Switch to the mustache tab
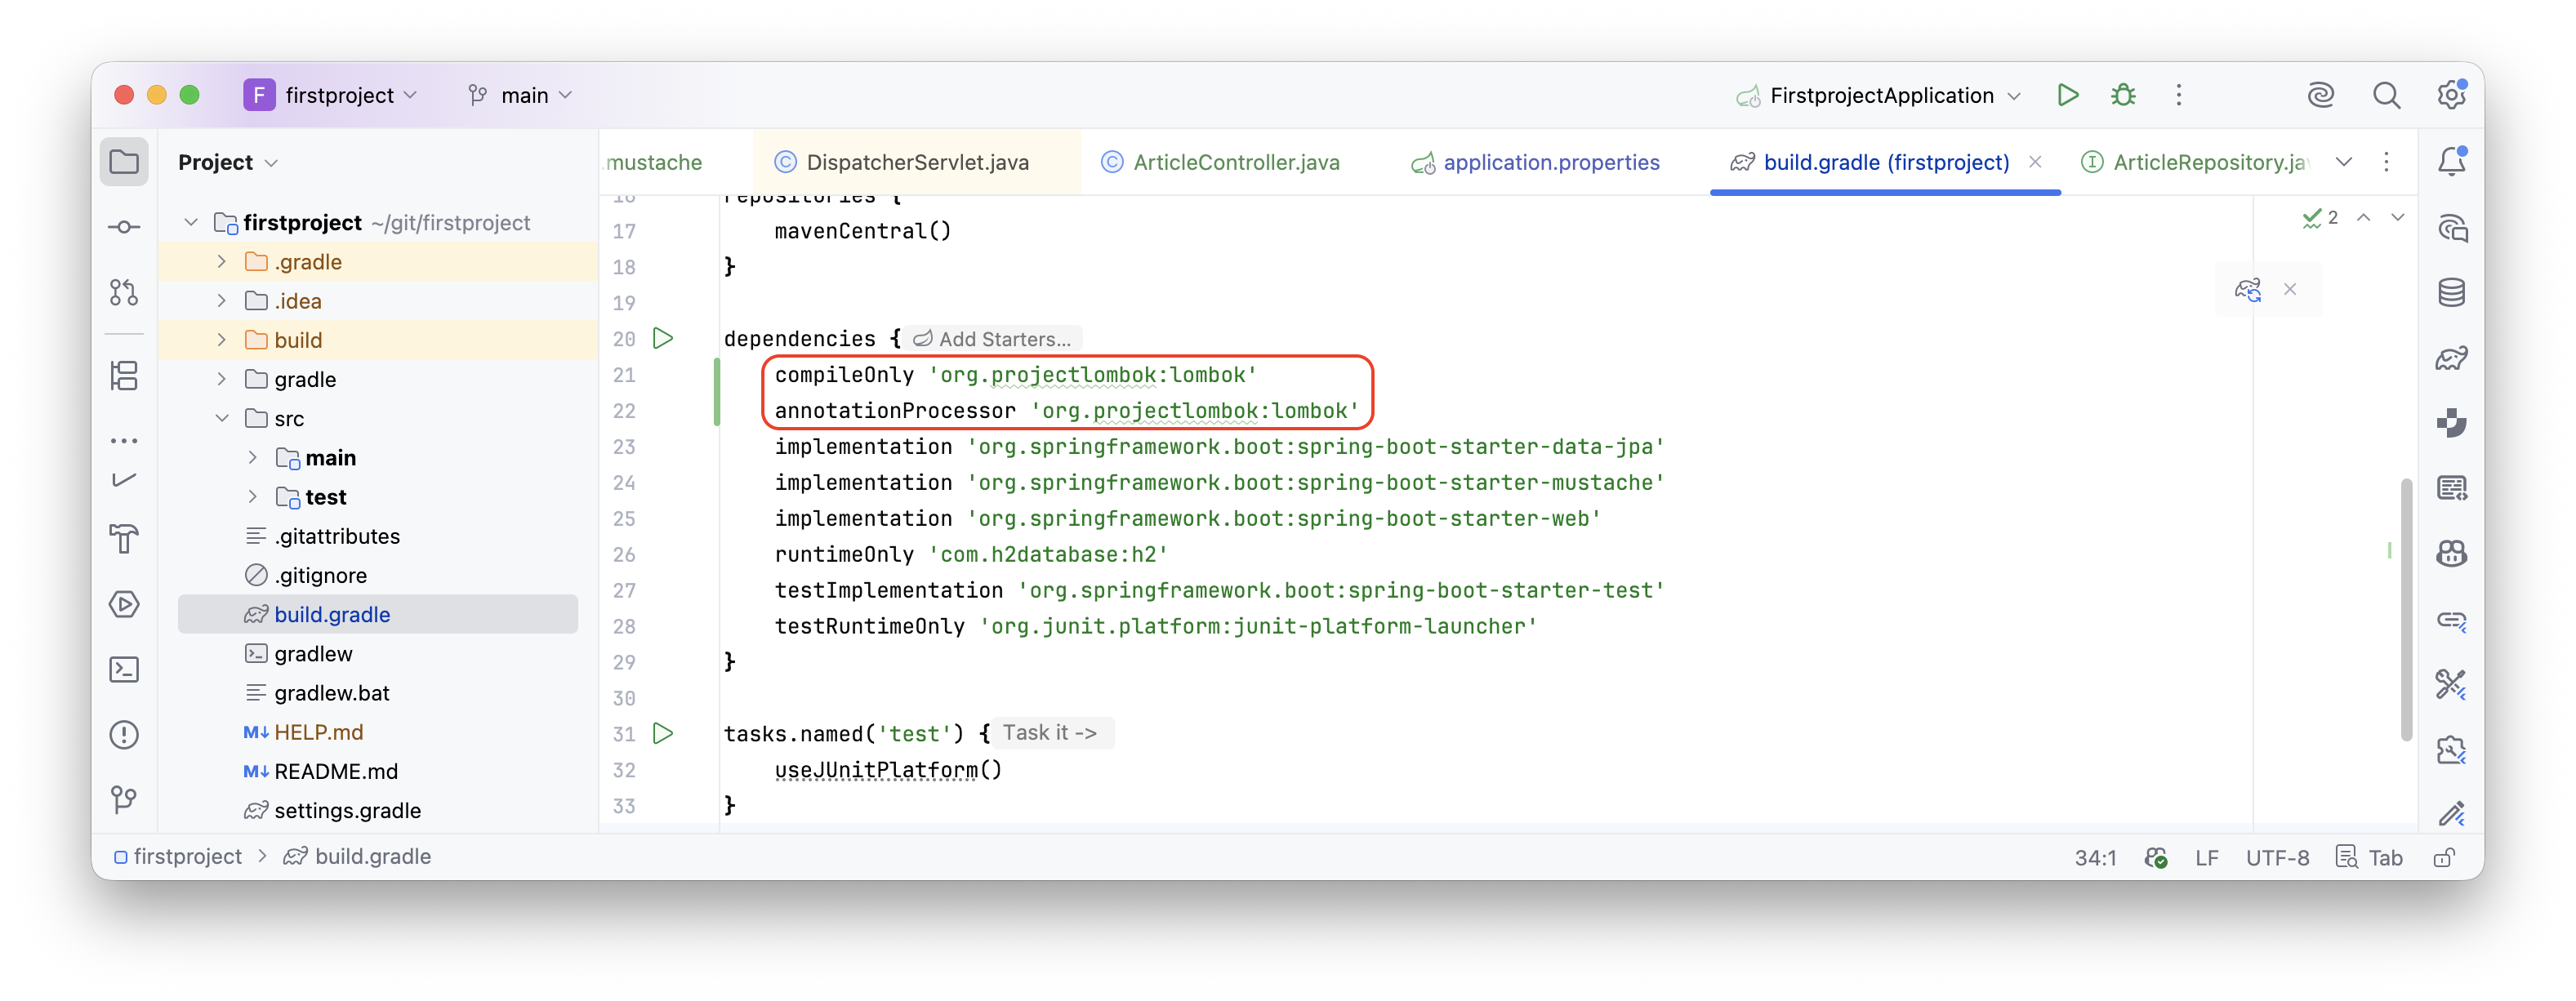This screenshot has height=1001, width=2576. tap(654, 162)
